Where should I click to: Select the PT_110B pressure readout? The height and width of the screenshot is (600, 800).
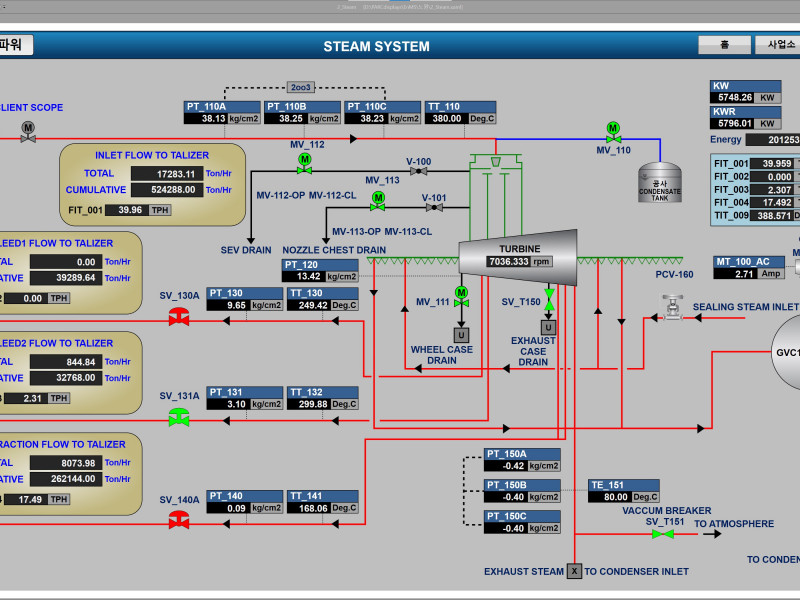pos(302,113)
